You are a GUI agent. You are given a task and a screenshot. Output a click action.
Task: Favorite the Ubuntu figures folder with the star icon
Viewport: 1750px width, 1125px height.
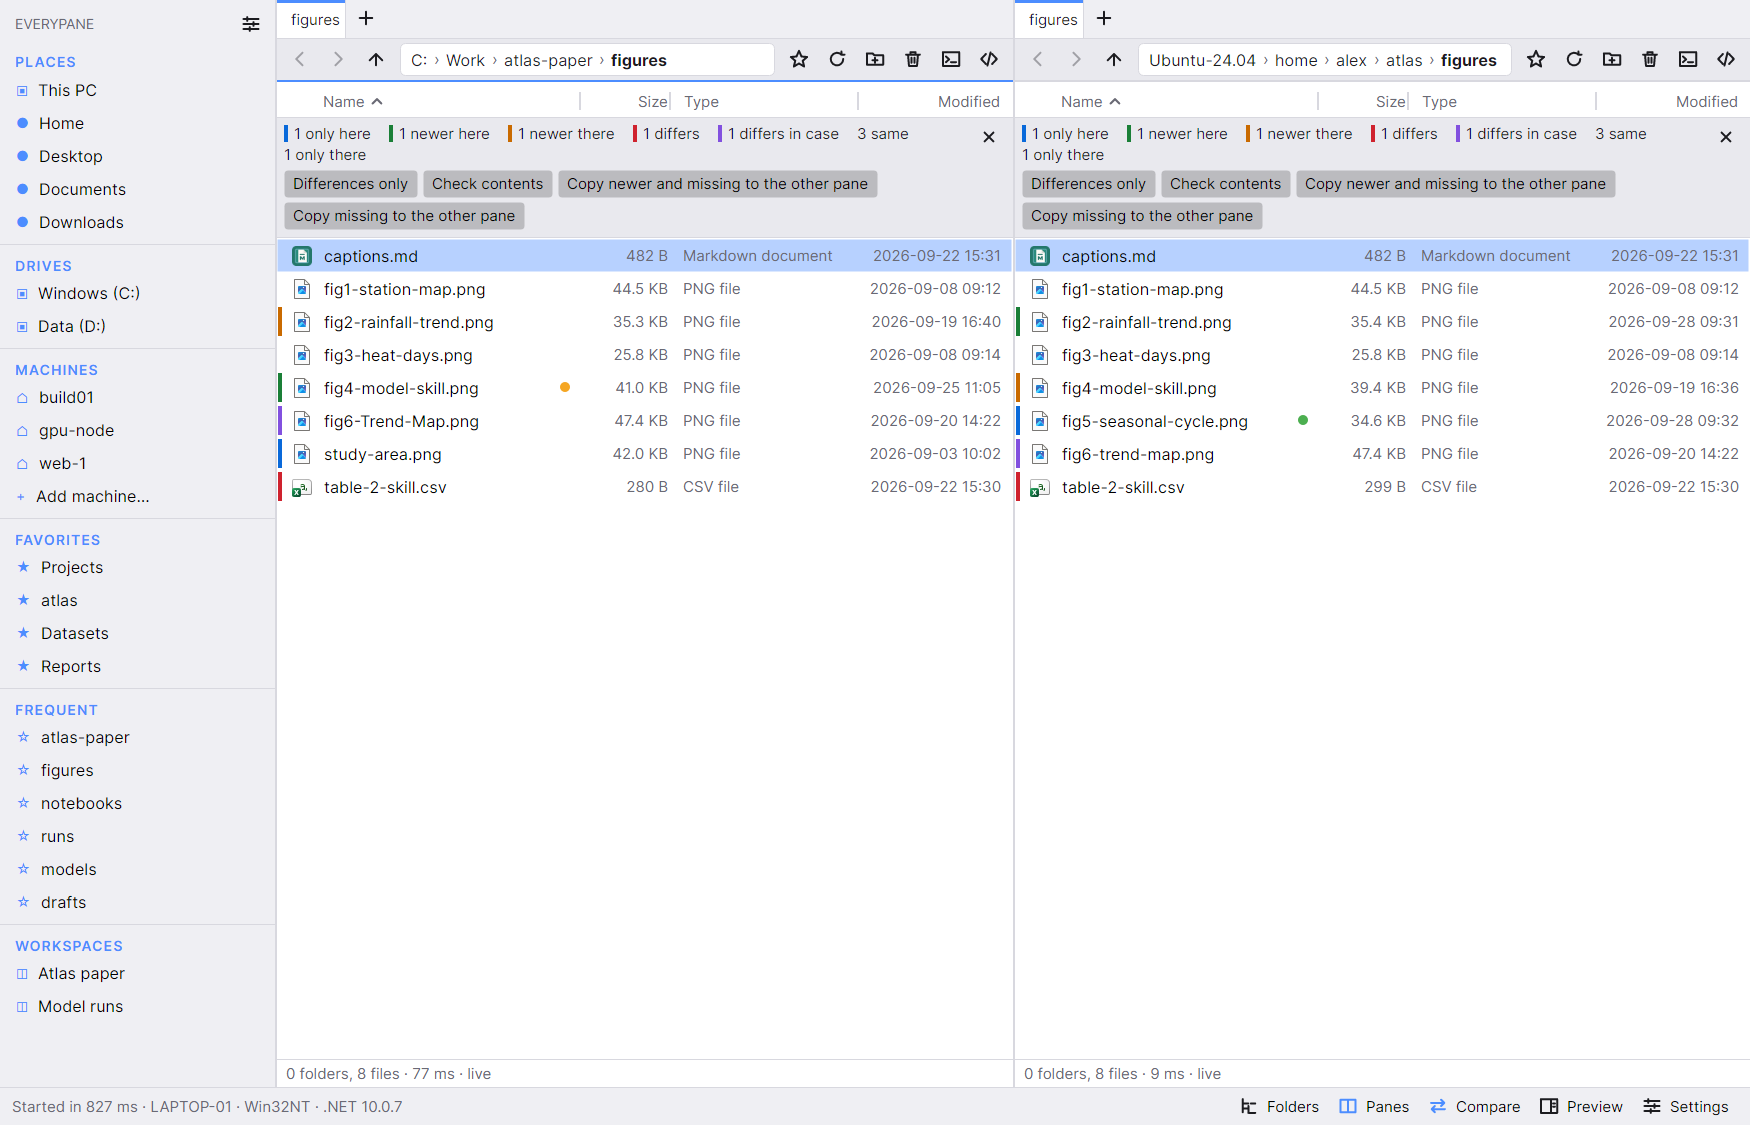(x=1536, y=60)
